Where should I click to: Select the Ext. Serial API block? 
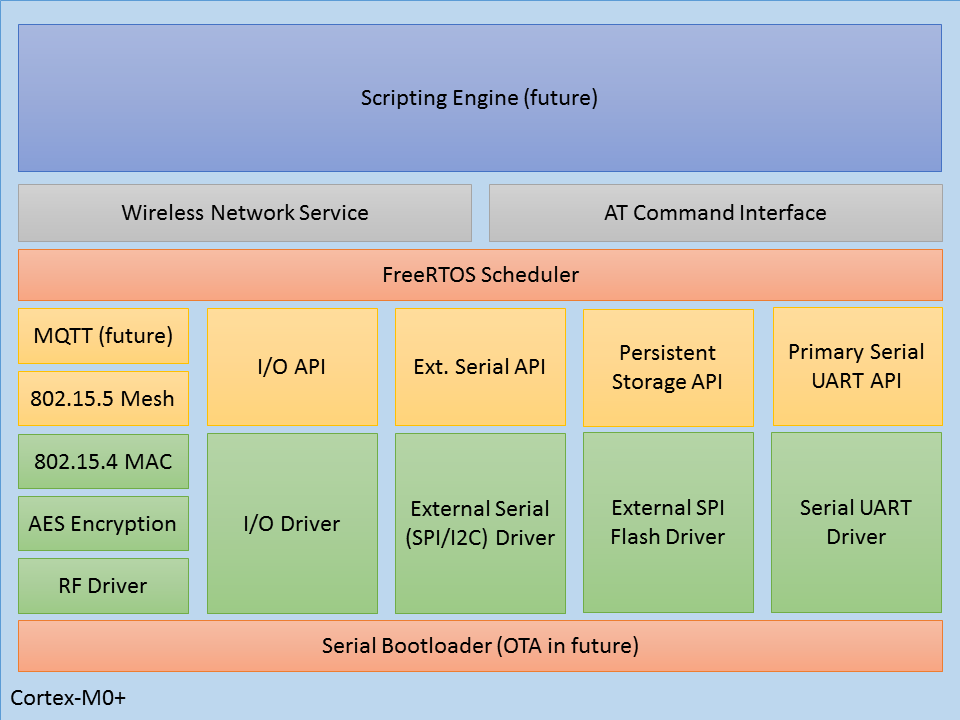pyautogui.click(x=480, y=366)
